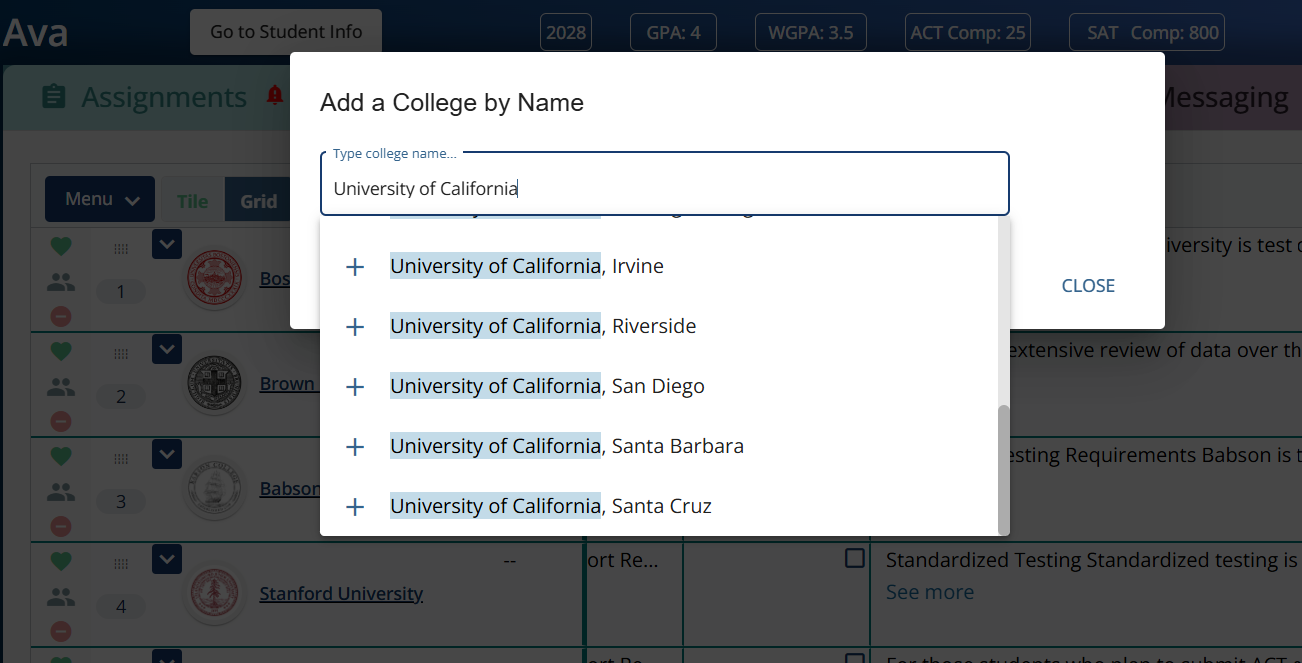
Task: Click the drag handle above rank 3
Action: click(x=121, y=459)
